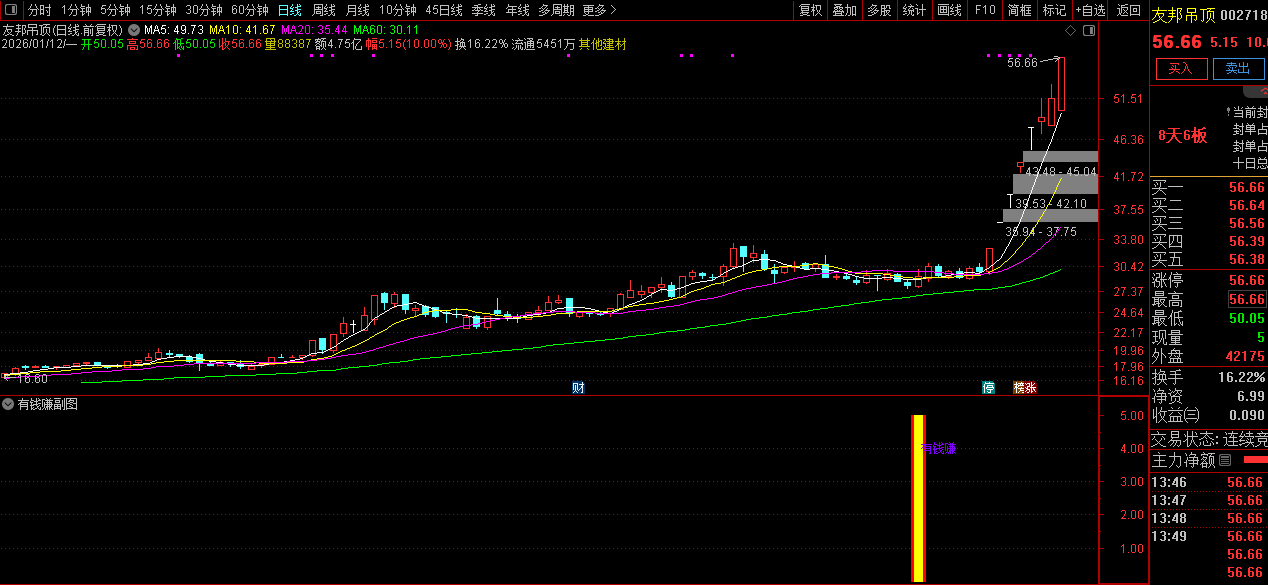Image resolution: width=1268 pixels, height=585 pixels.
Task: Switch to 年线 yearly chart
Action: pyautogui.click(x=517, y=10)
